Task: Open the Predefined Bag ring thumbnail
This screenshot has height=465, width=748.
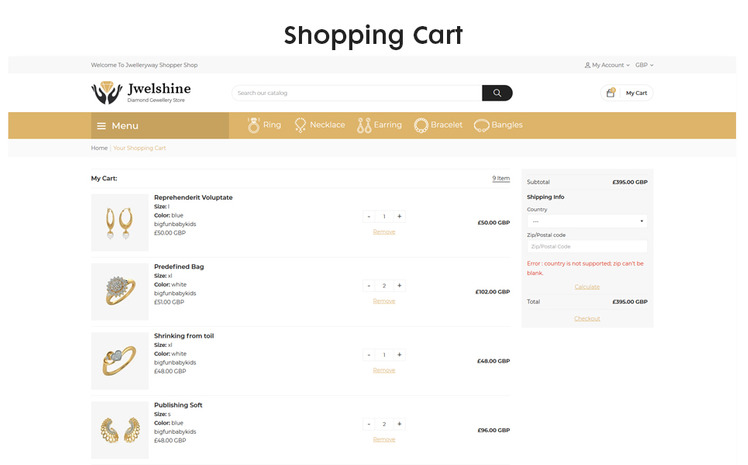Action: 120,292
